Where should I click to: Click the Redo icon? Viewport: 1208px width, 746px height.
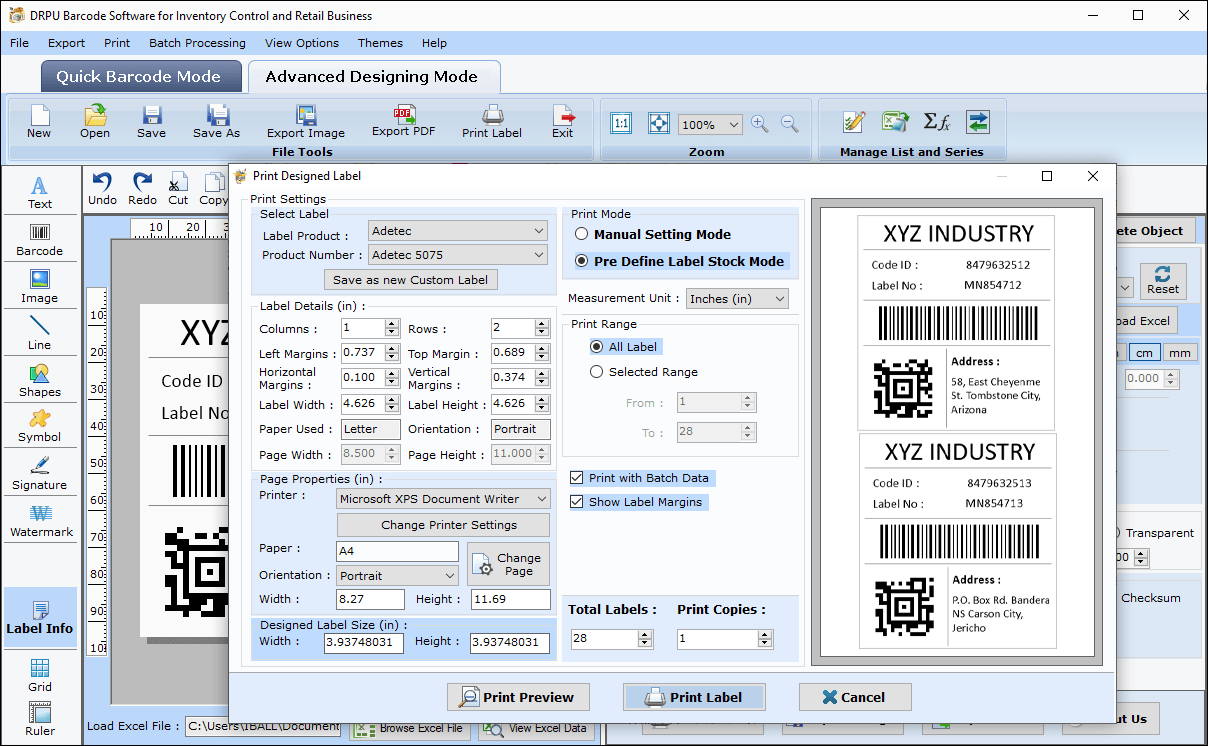(x=142, y=187)
